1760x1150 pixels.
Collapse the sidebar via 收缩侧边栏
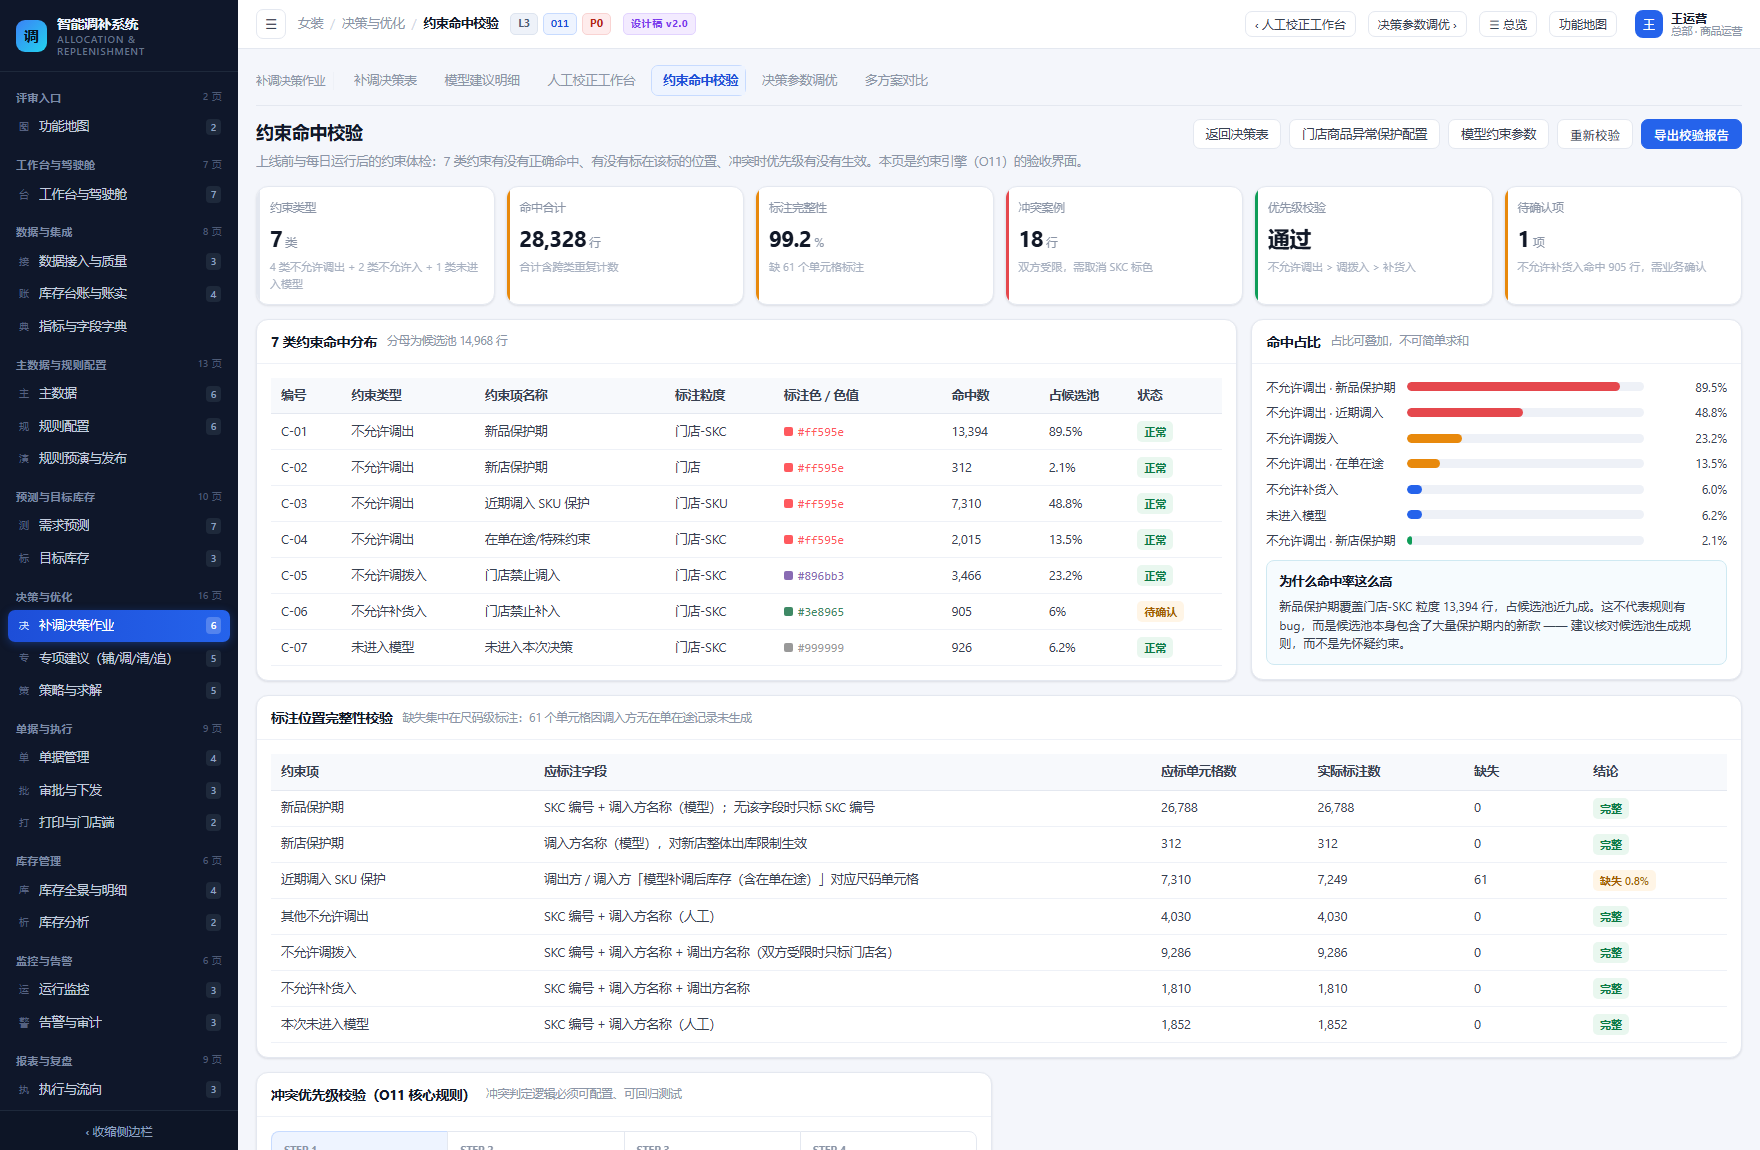click(119, 1132)
